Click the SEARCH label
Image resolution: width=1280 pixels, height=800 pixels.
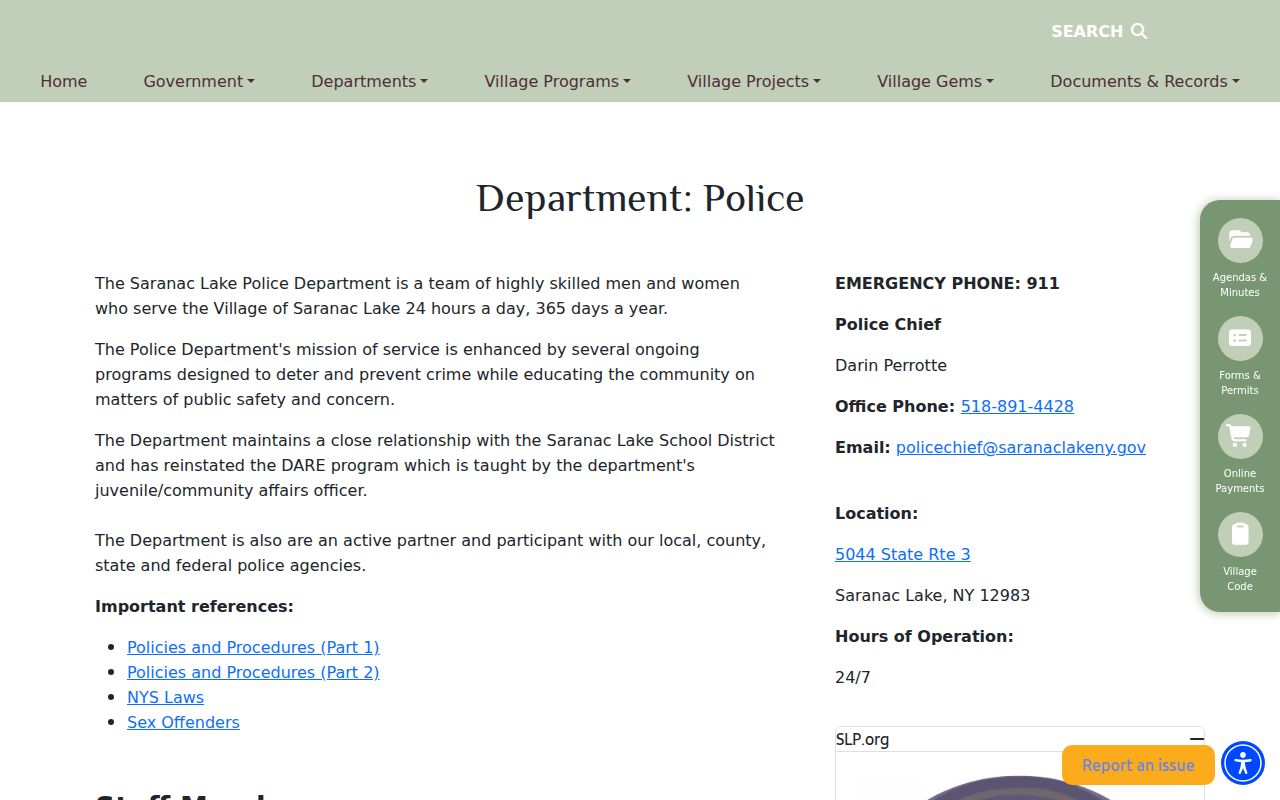(x=1087, y=31)
